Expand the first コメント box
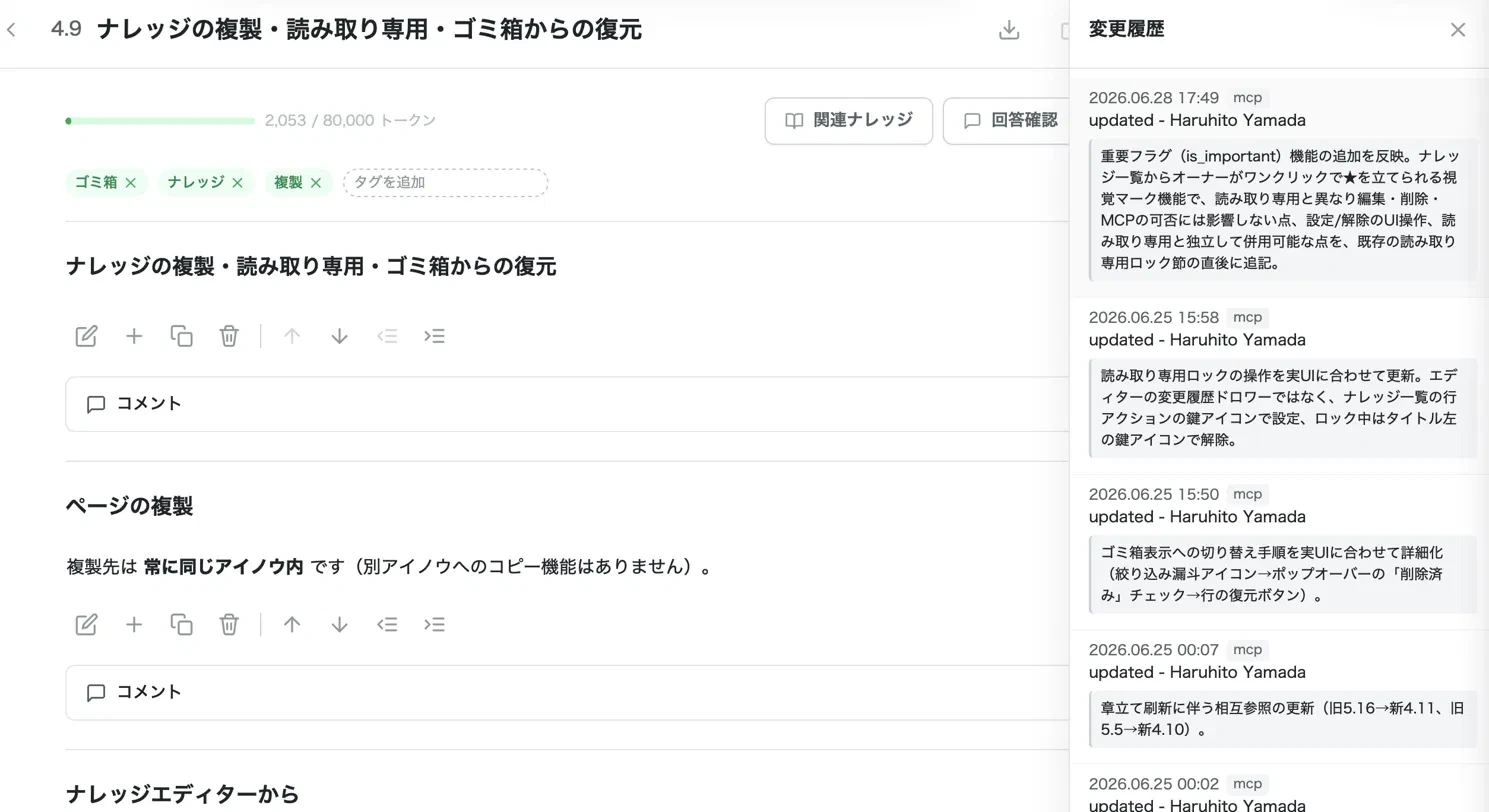1489x812 pixels. click(567, 404)
